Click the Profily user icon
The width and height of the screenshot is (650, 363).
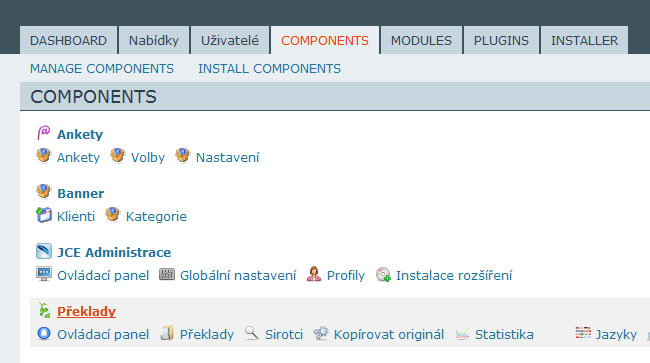(x=314, y=274)
